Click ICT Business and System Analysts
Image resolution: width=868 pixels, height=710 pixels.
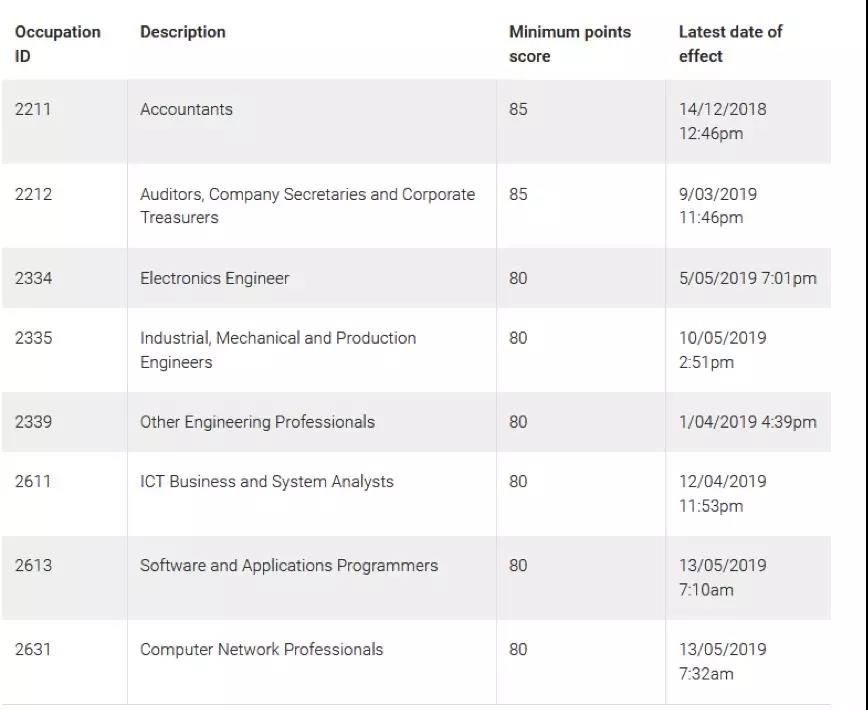(266, 481)
